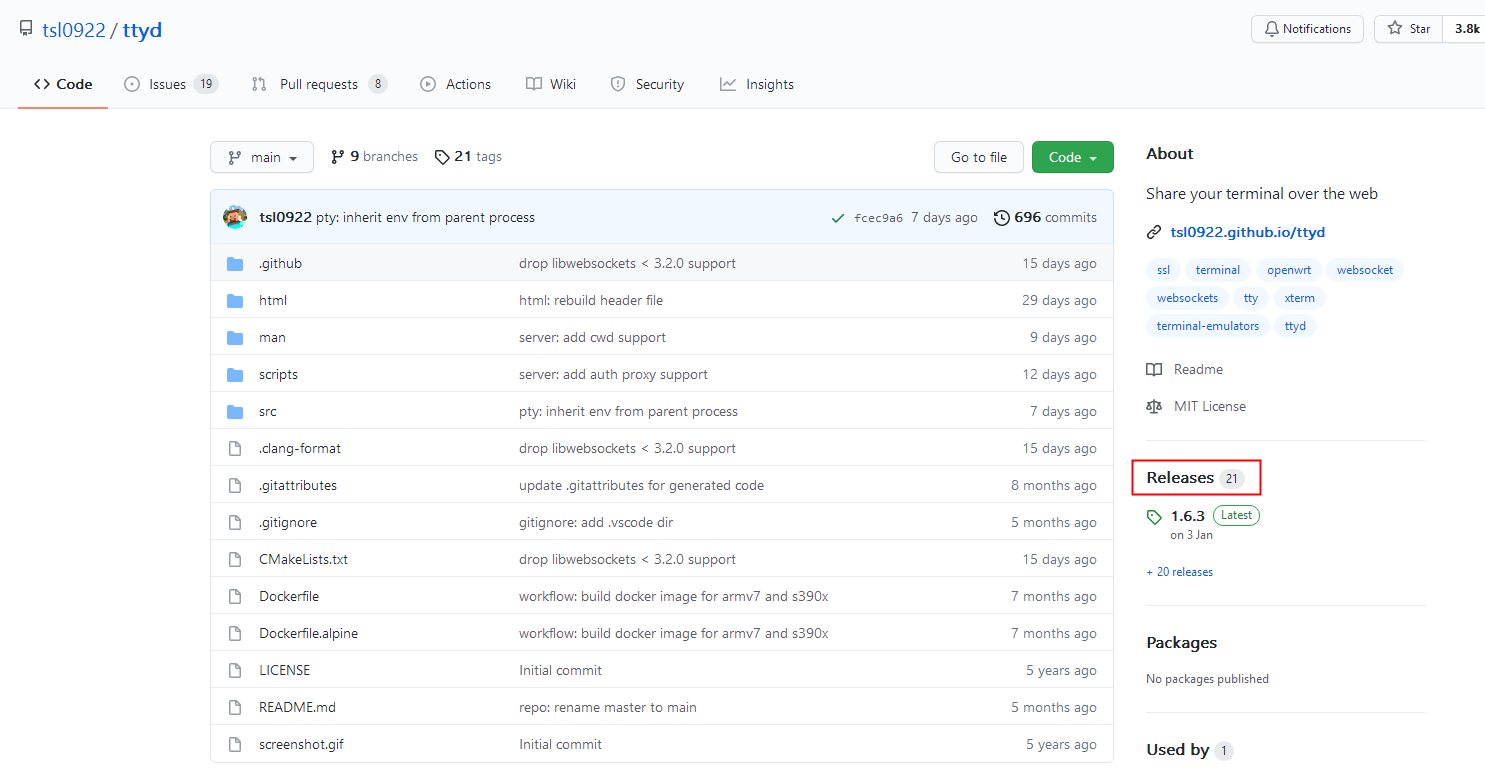Click the man folder icon
This screenshot has height=769, width=1485.
point(235,338)
